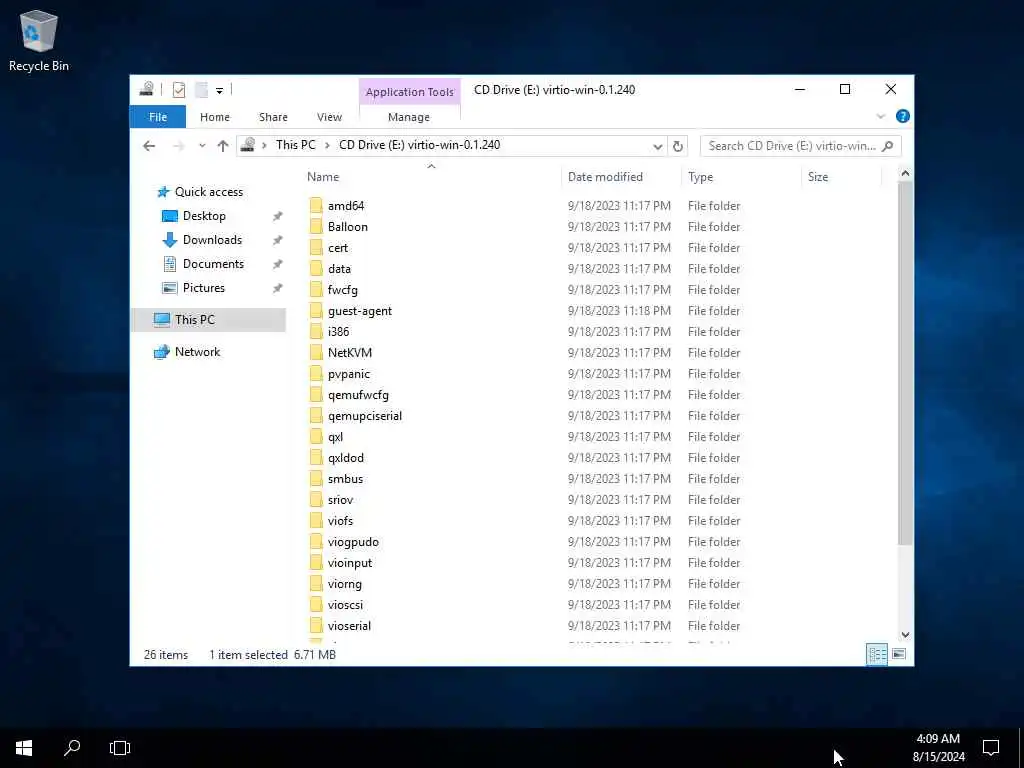This screenshot has width=1024, height=768.
Task: Go forward using the Forward arrow
Action: coord(178,146)
